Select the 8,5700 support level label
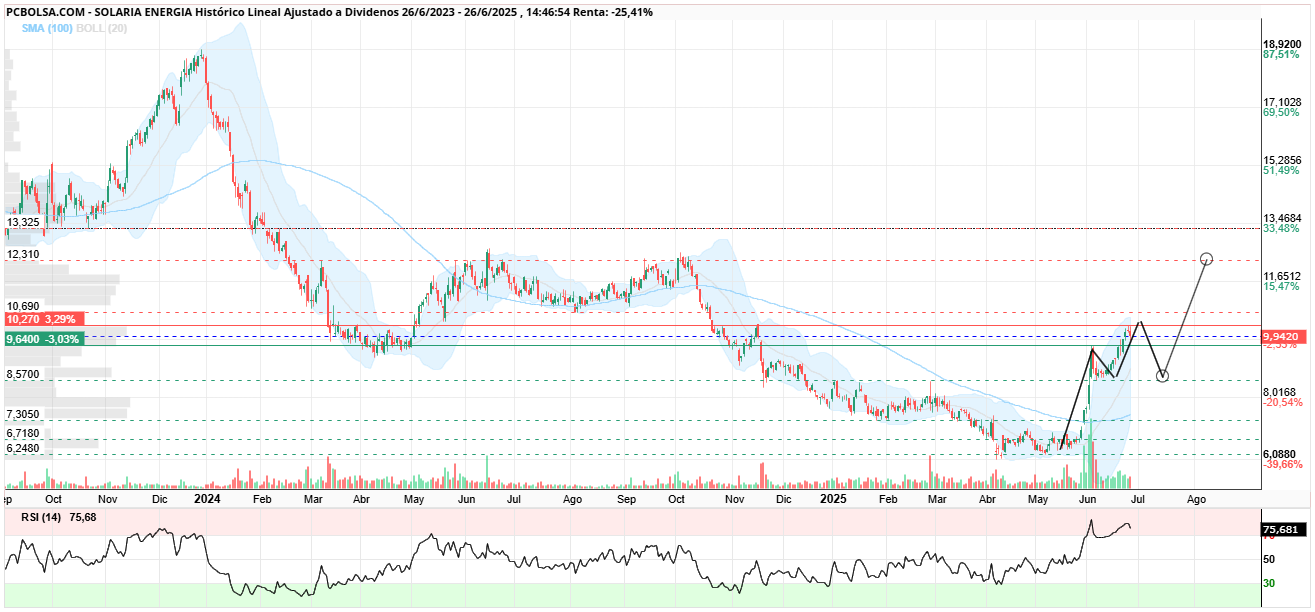 tap(23, 374)
